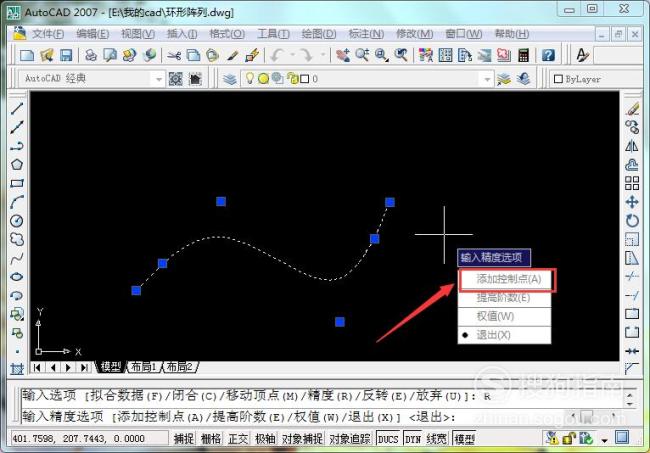The height and width of the screenshot is (453, 650).
Task: Select the Ellipse tool
Action: [17, 277]
